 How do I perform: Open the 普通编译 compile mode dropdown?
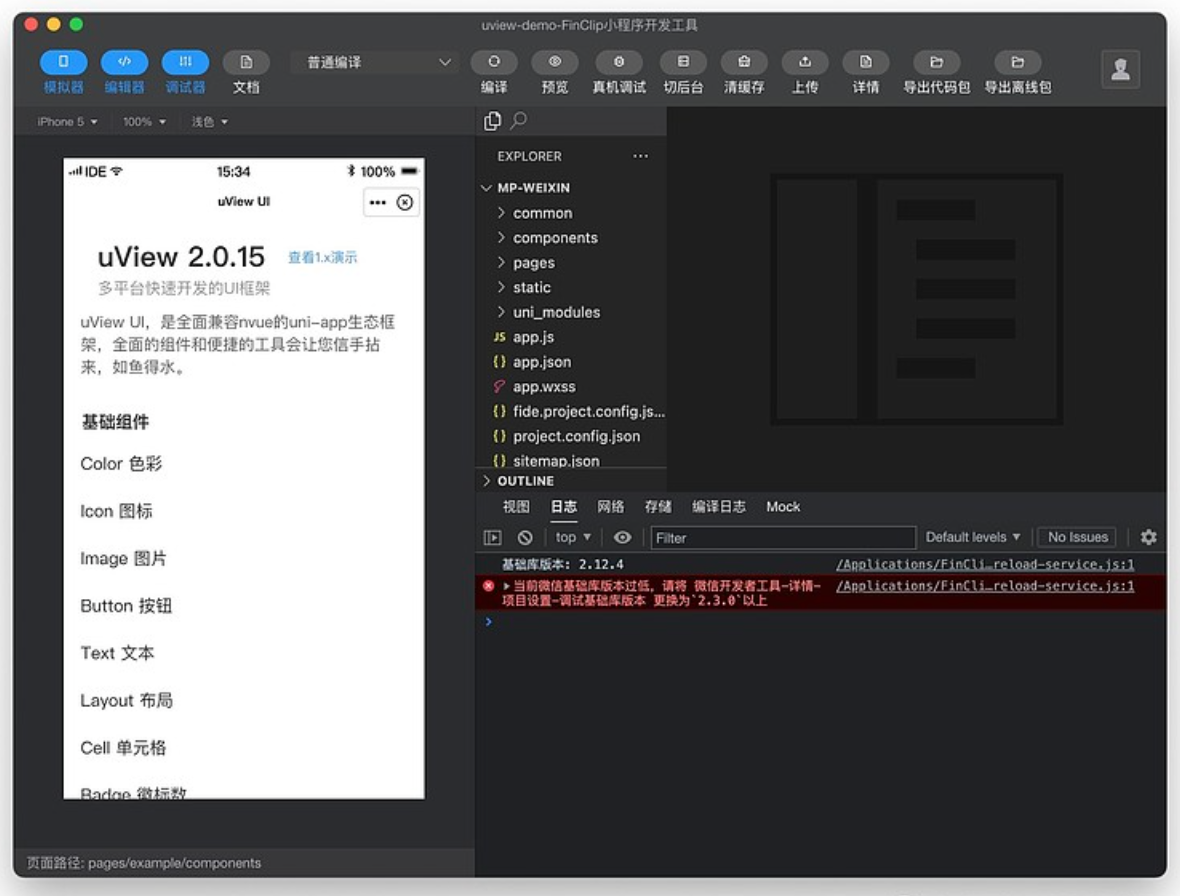[x=375, y=62]
